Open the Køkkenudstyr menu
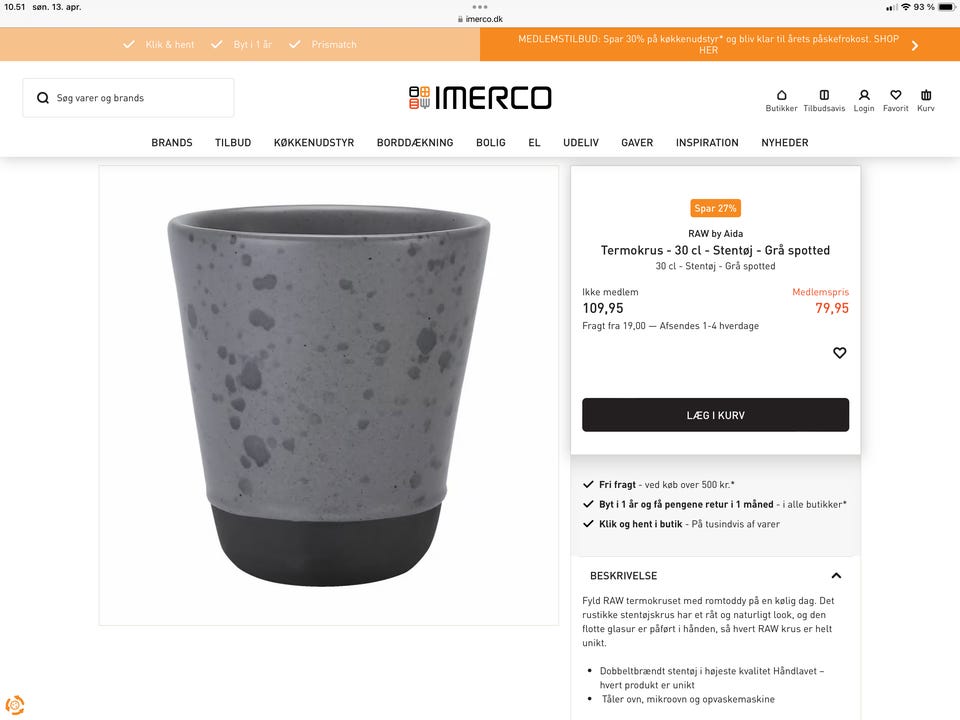 click(x=314, y=143)
